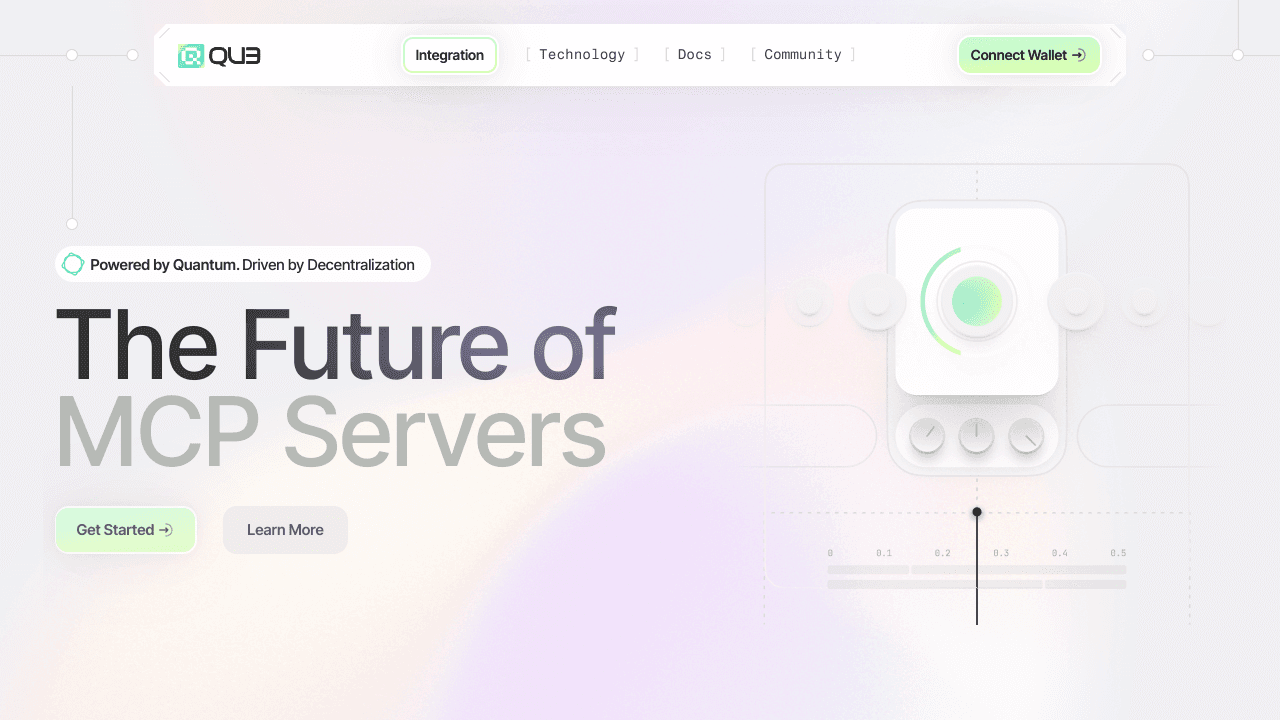The width and height of the screenshot is (1280, 720).
Task: Click the Get Started button
Action: tap(125, 530)
